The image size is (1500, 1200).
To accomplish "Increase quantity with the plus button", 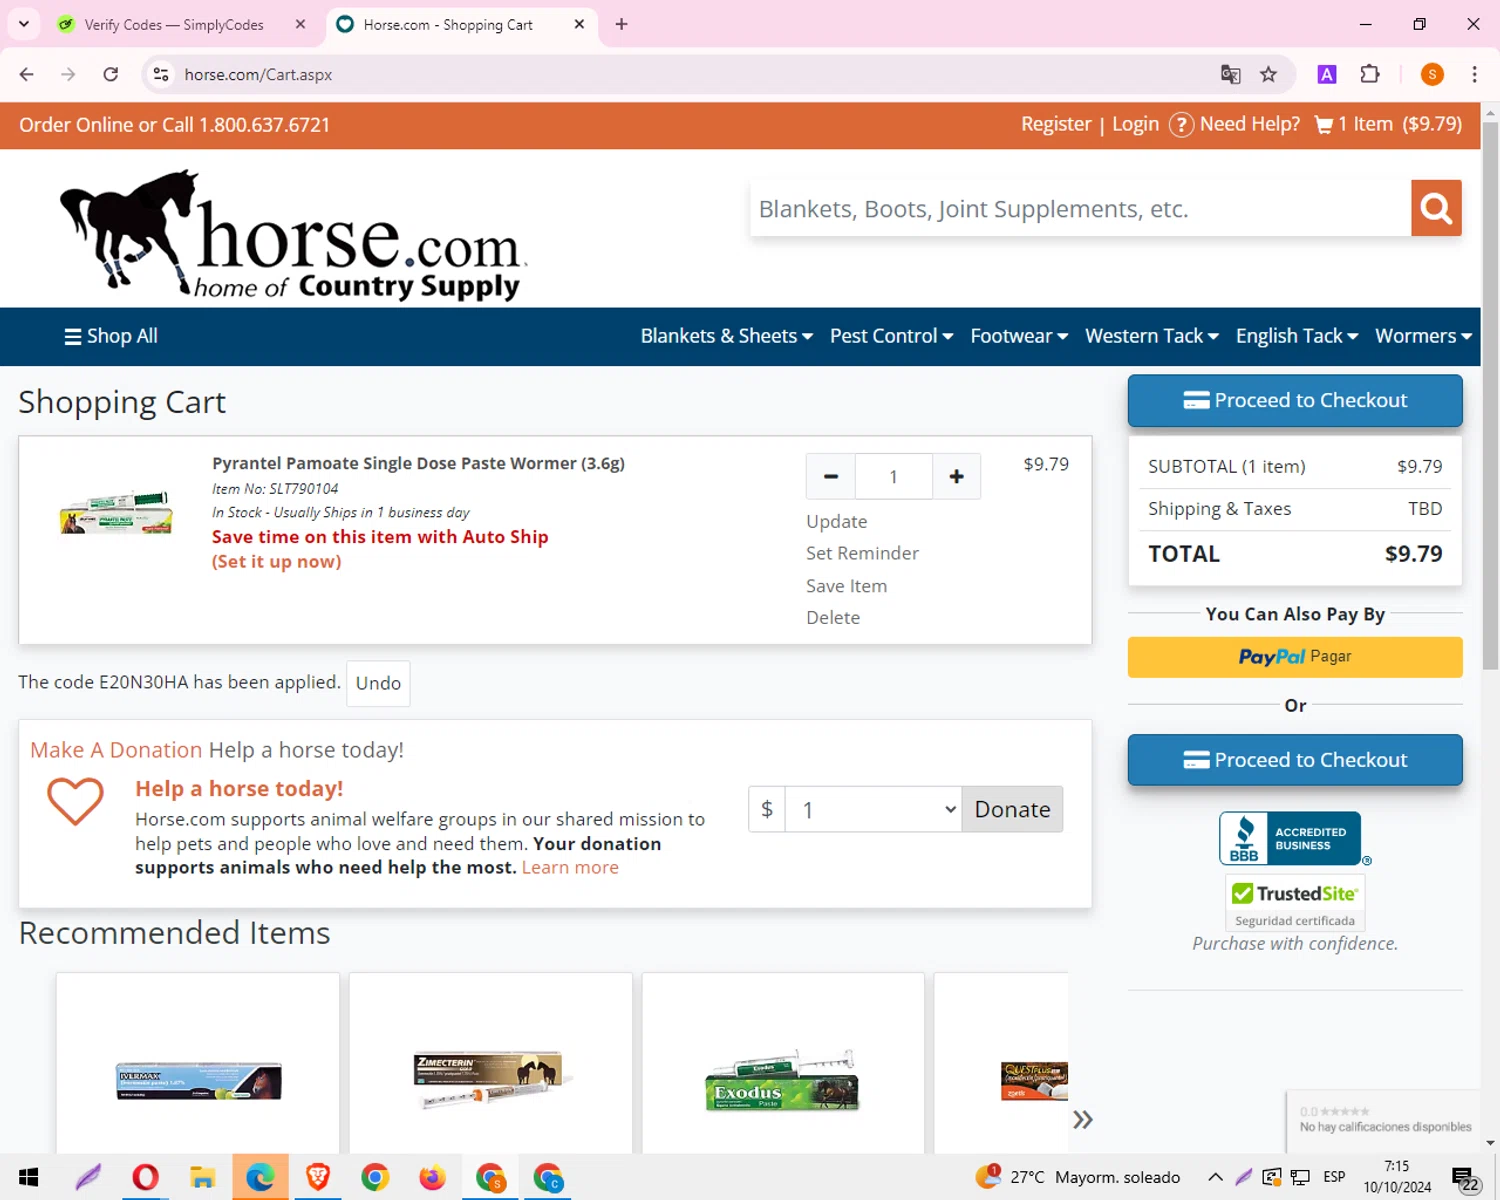I will pyautogui.click(x=956, y=477).
